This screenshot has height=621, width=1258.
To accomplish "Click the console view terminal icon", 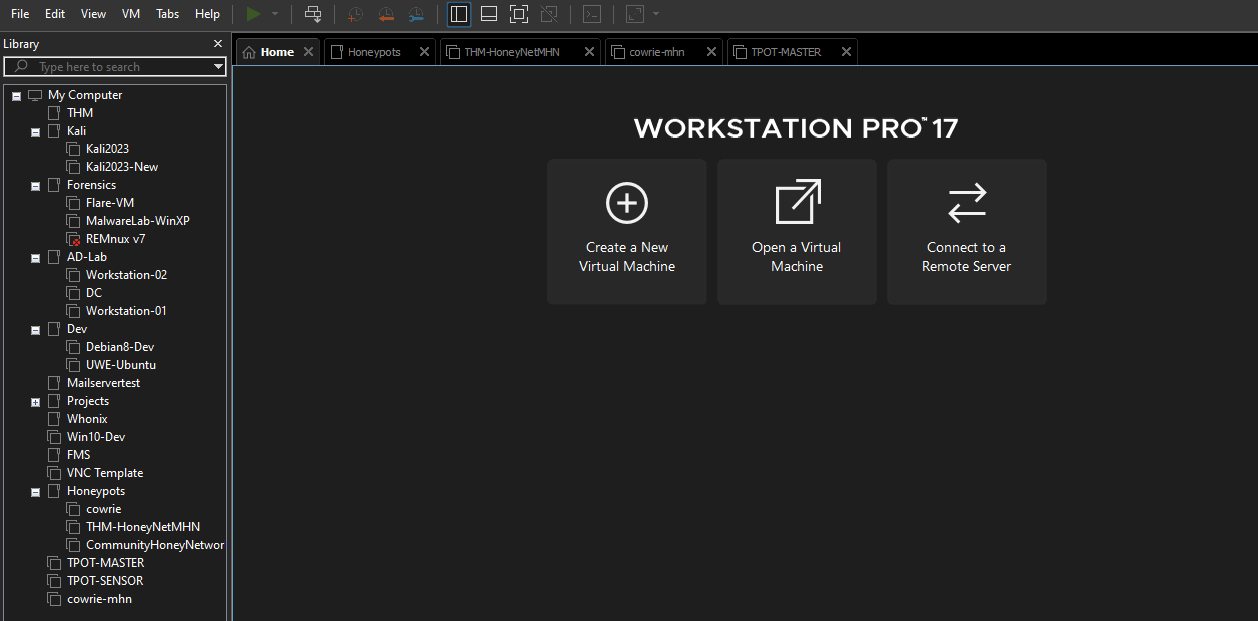I will (592, 14).
